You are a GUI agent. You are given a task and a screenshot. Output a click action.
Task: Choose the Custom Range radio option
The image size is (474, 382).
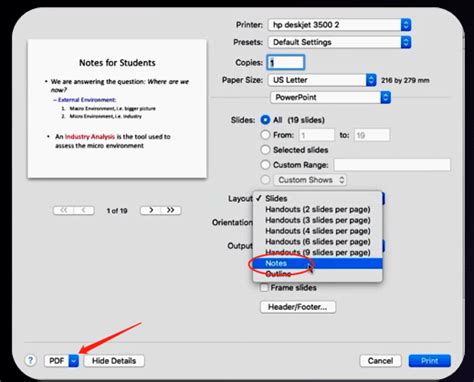point(265,165)
